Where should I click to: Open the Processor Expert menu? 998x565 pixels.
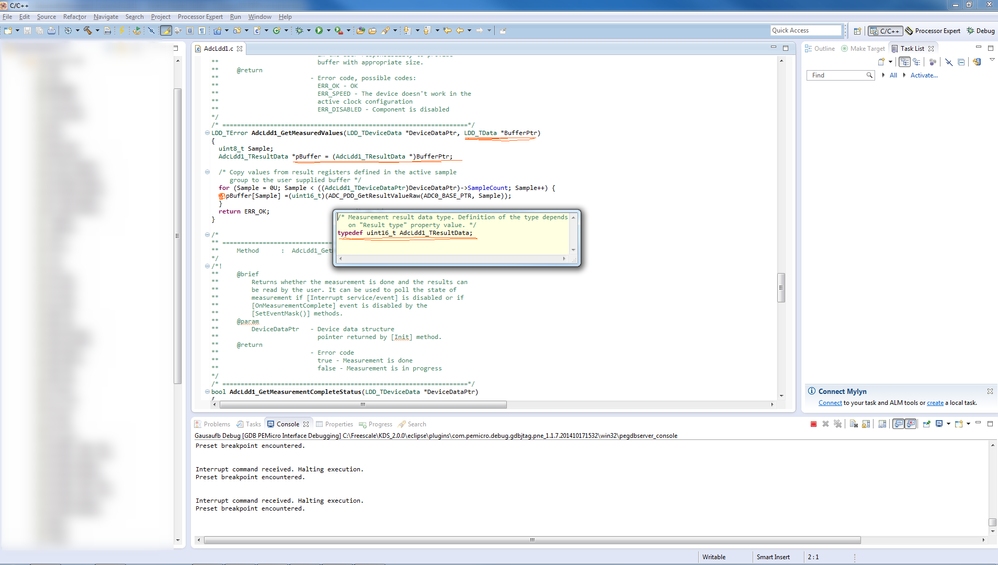click(x=200, y=17)
